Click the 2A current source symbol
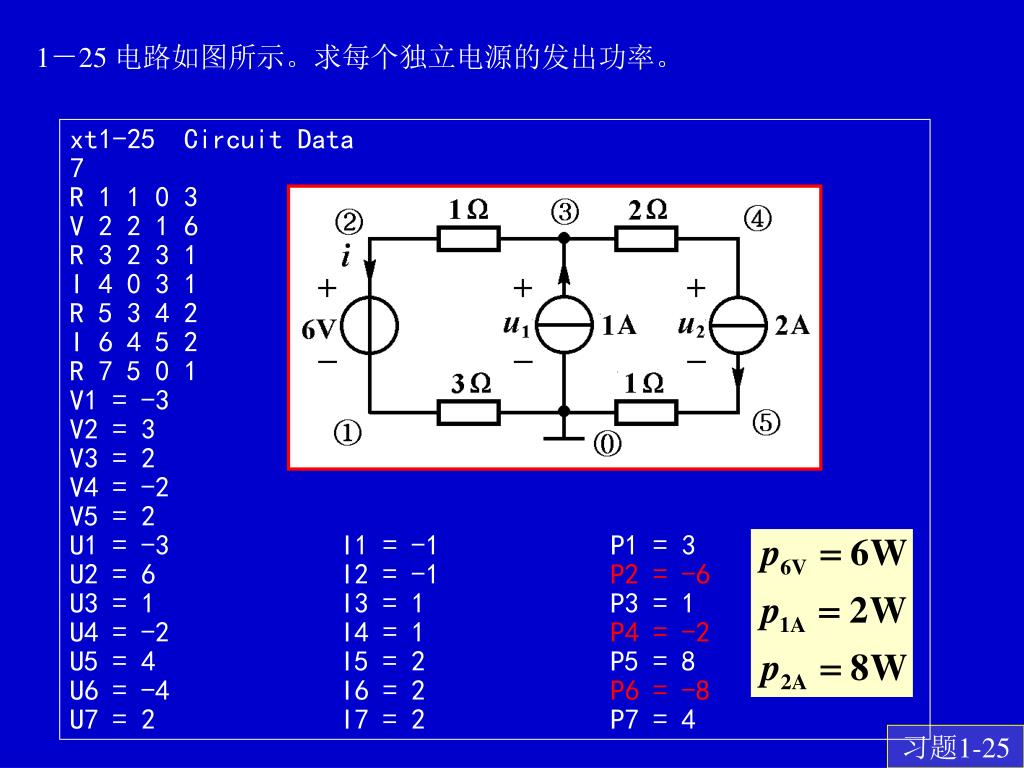This screenshot has width=1024, height=768. point(738,325)
